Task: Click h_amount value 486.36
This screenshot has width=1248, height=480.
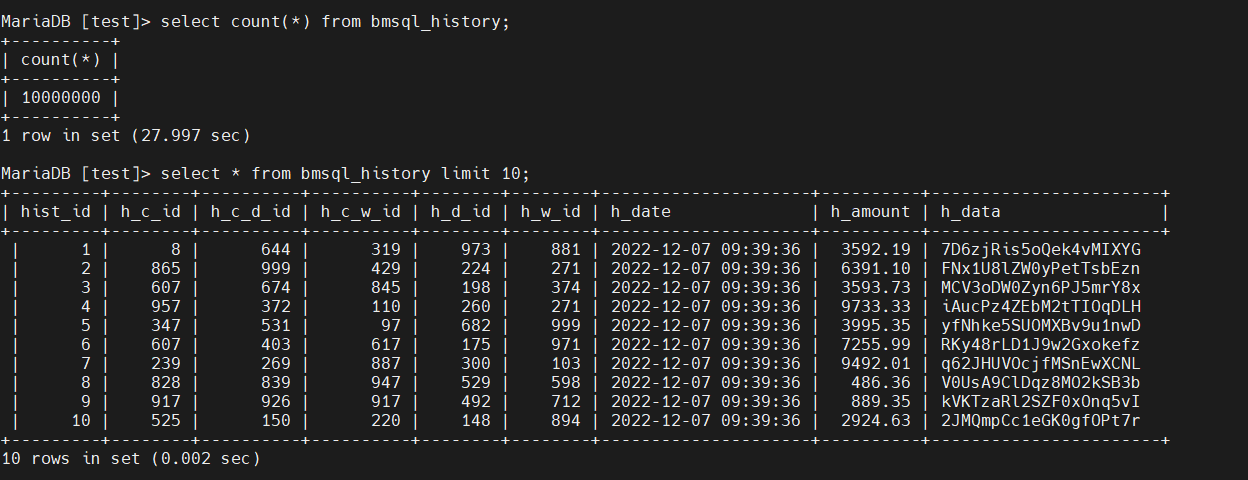Action: (881, 383)
